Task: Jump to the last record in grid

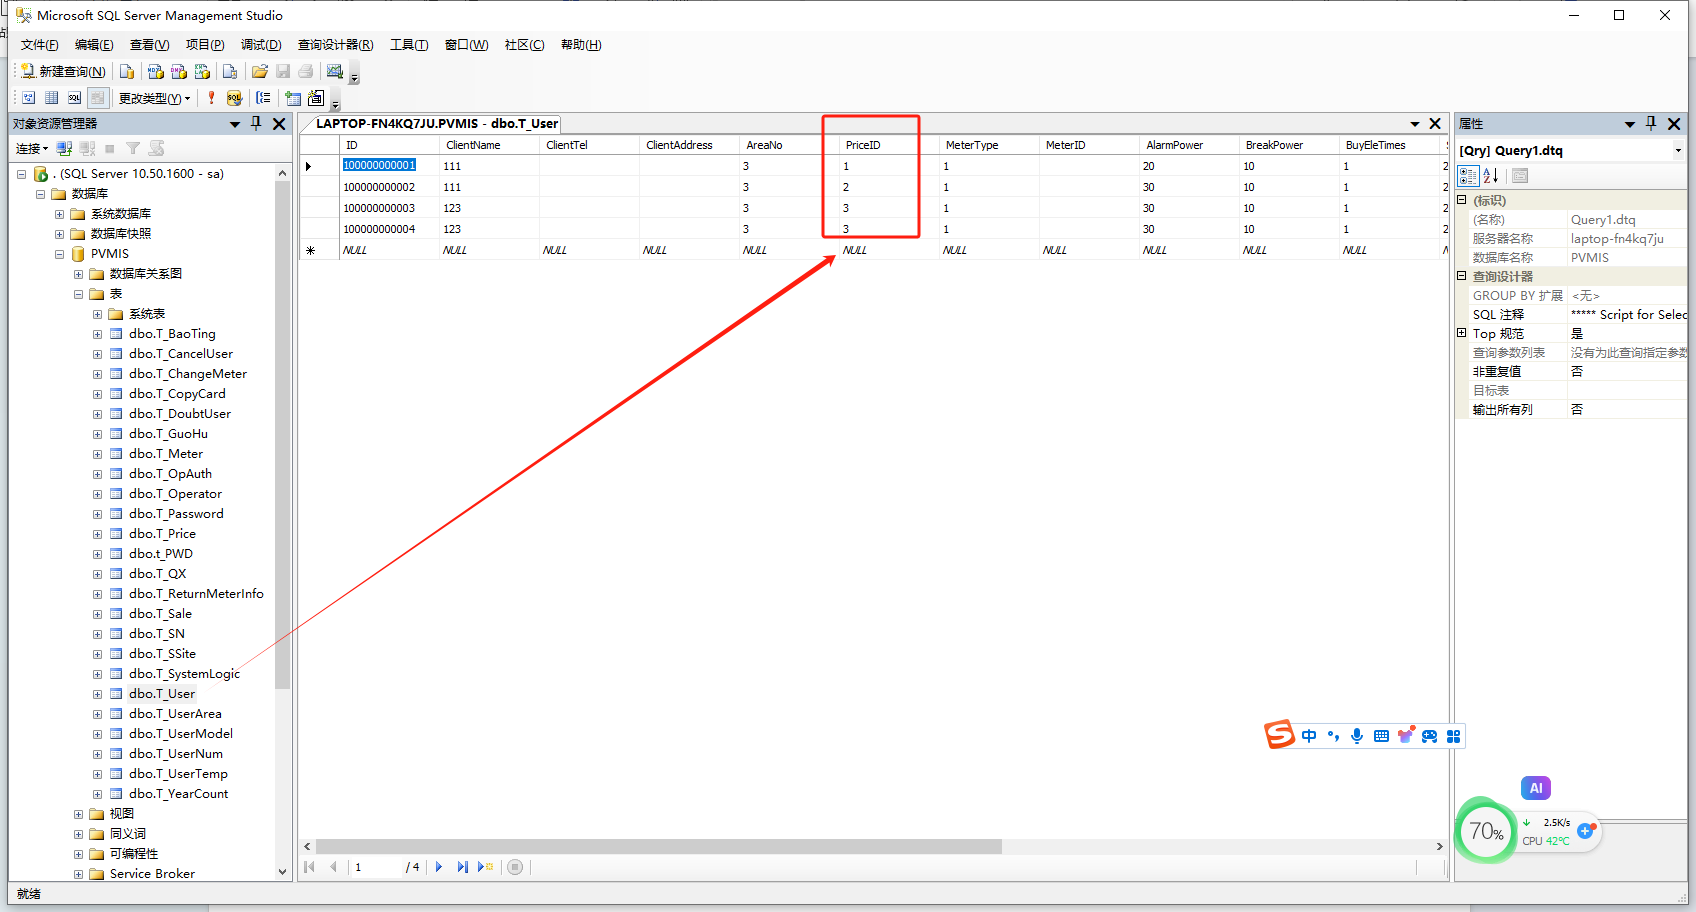Action: coord(462,867)
